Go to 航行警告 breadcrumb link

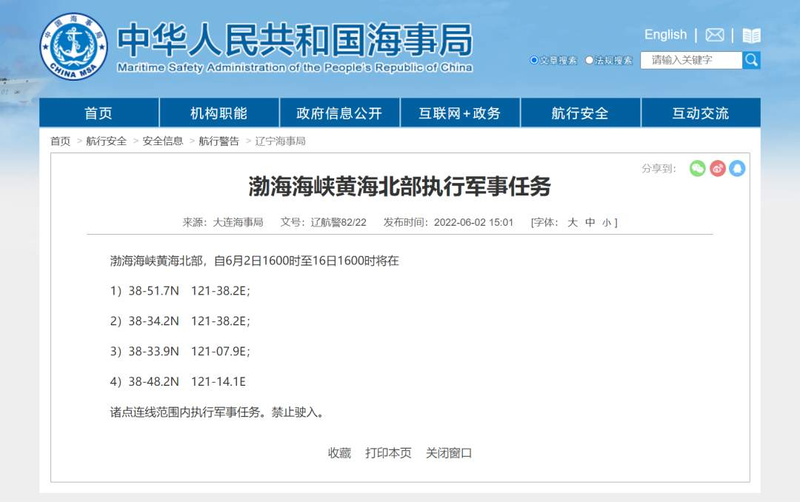[219, 141]
